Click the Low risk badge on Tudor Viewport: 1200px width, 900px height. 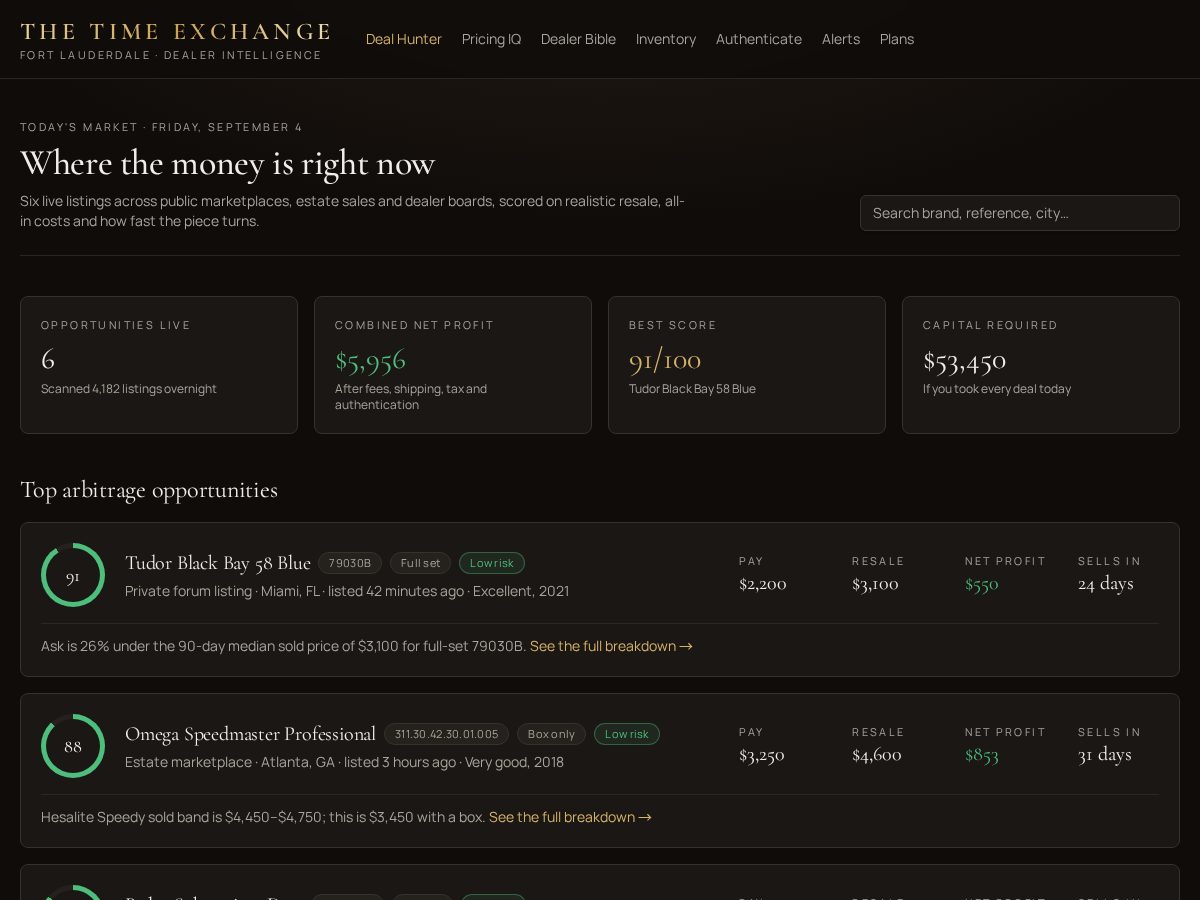point(492,563)
